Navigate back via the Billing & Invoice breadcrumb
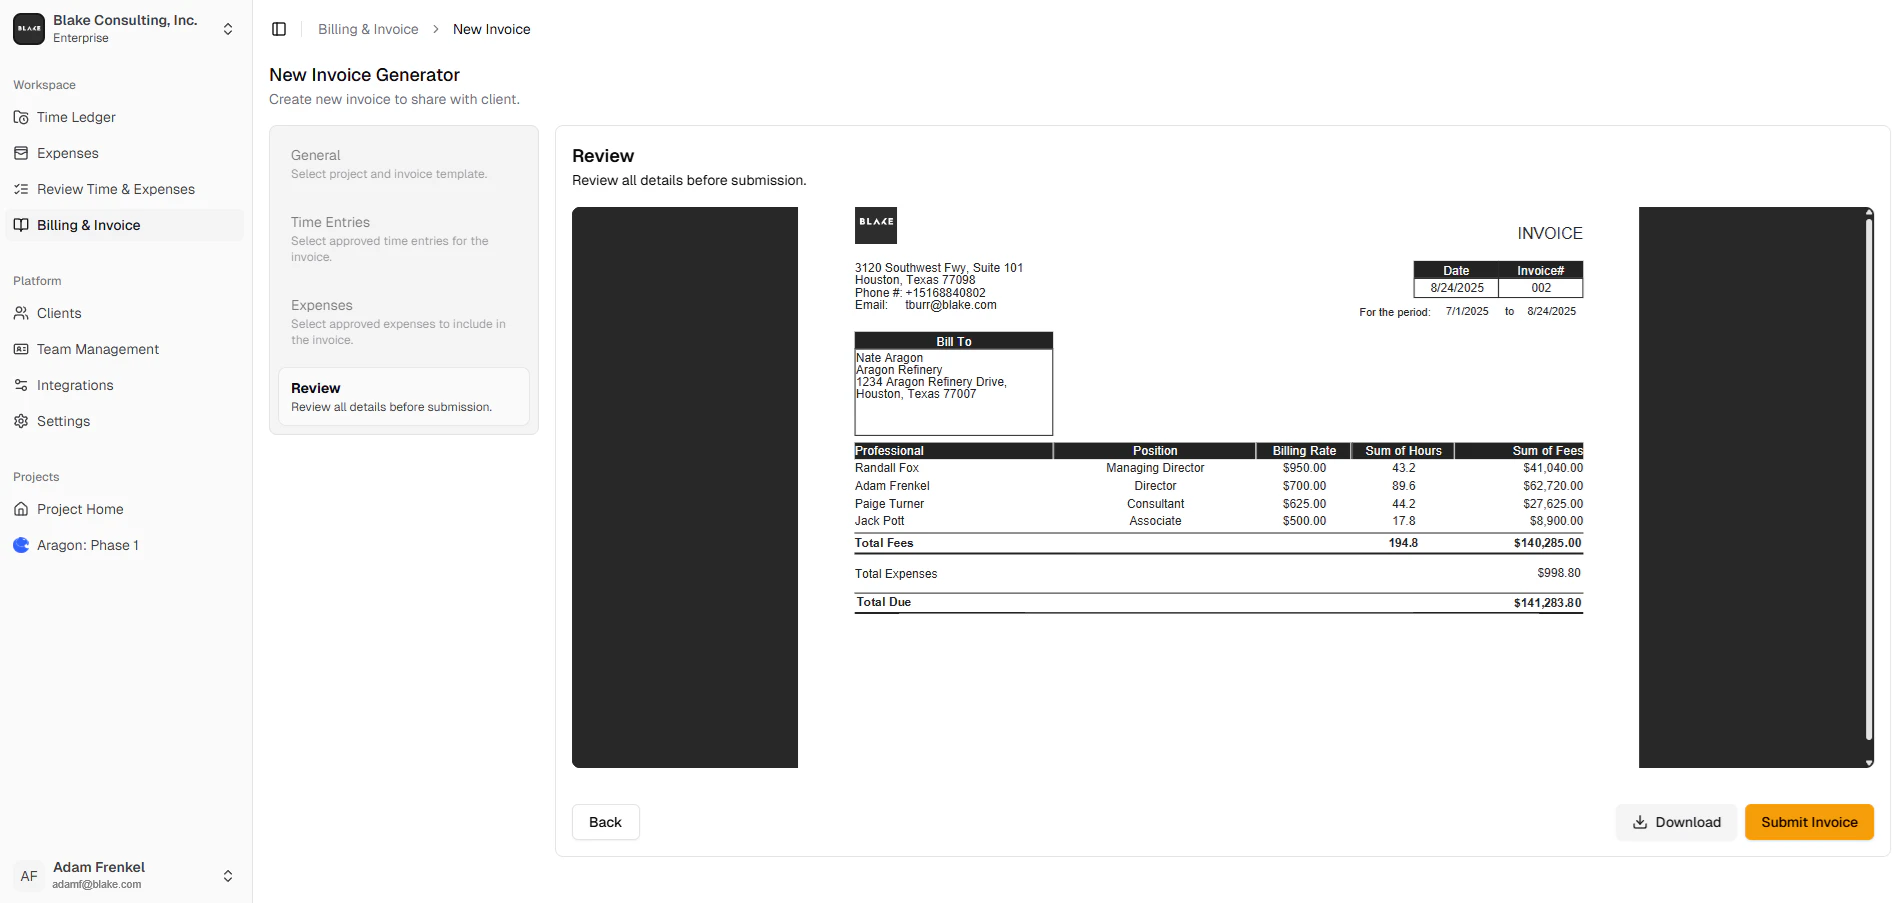The width and height of the screenshot is (1902, 903). click(x=367, y=29)
